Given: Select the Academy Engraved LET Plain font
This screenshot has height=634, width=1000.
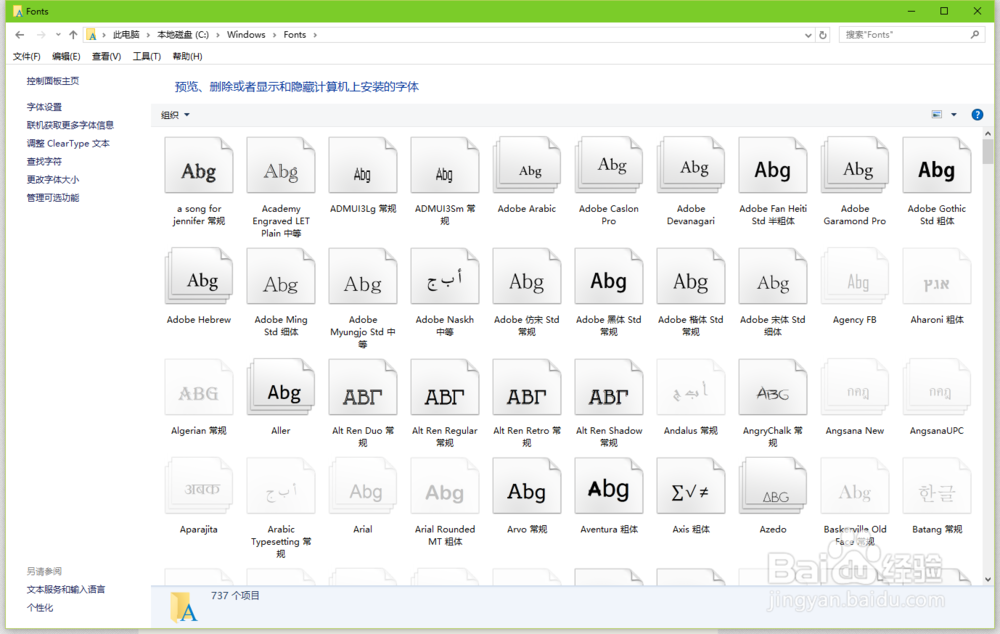Looking at the screenshot, I should coord(281,165).
